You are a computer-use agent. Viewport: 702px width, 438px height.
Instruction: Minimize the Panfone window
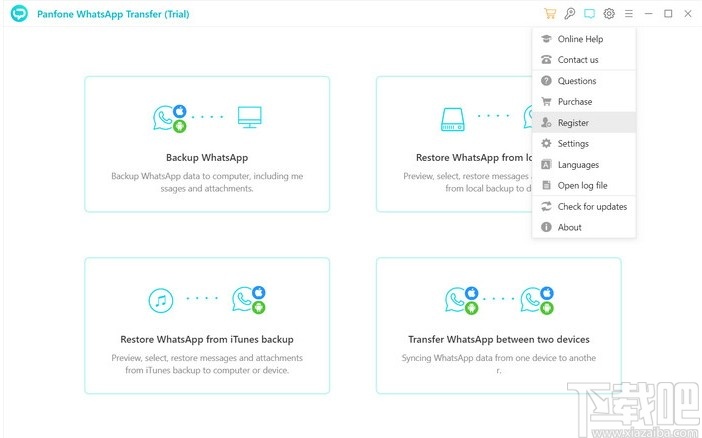coord(648,14)
